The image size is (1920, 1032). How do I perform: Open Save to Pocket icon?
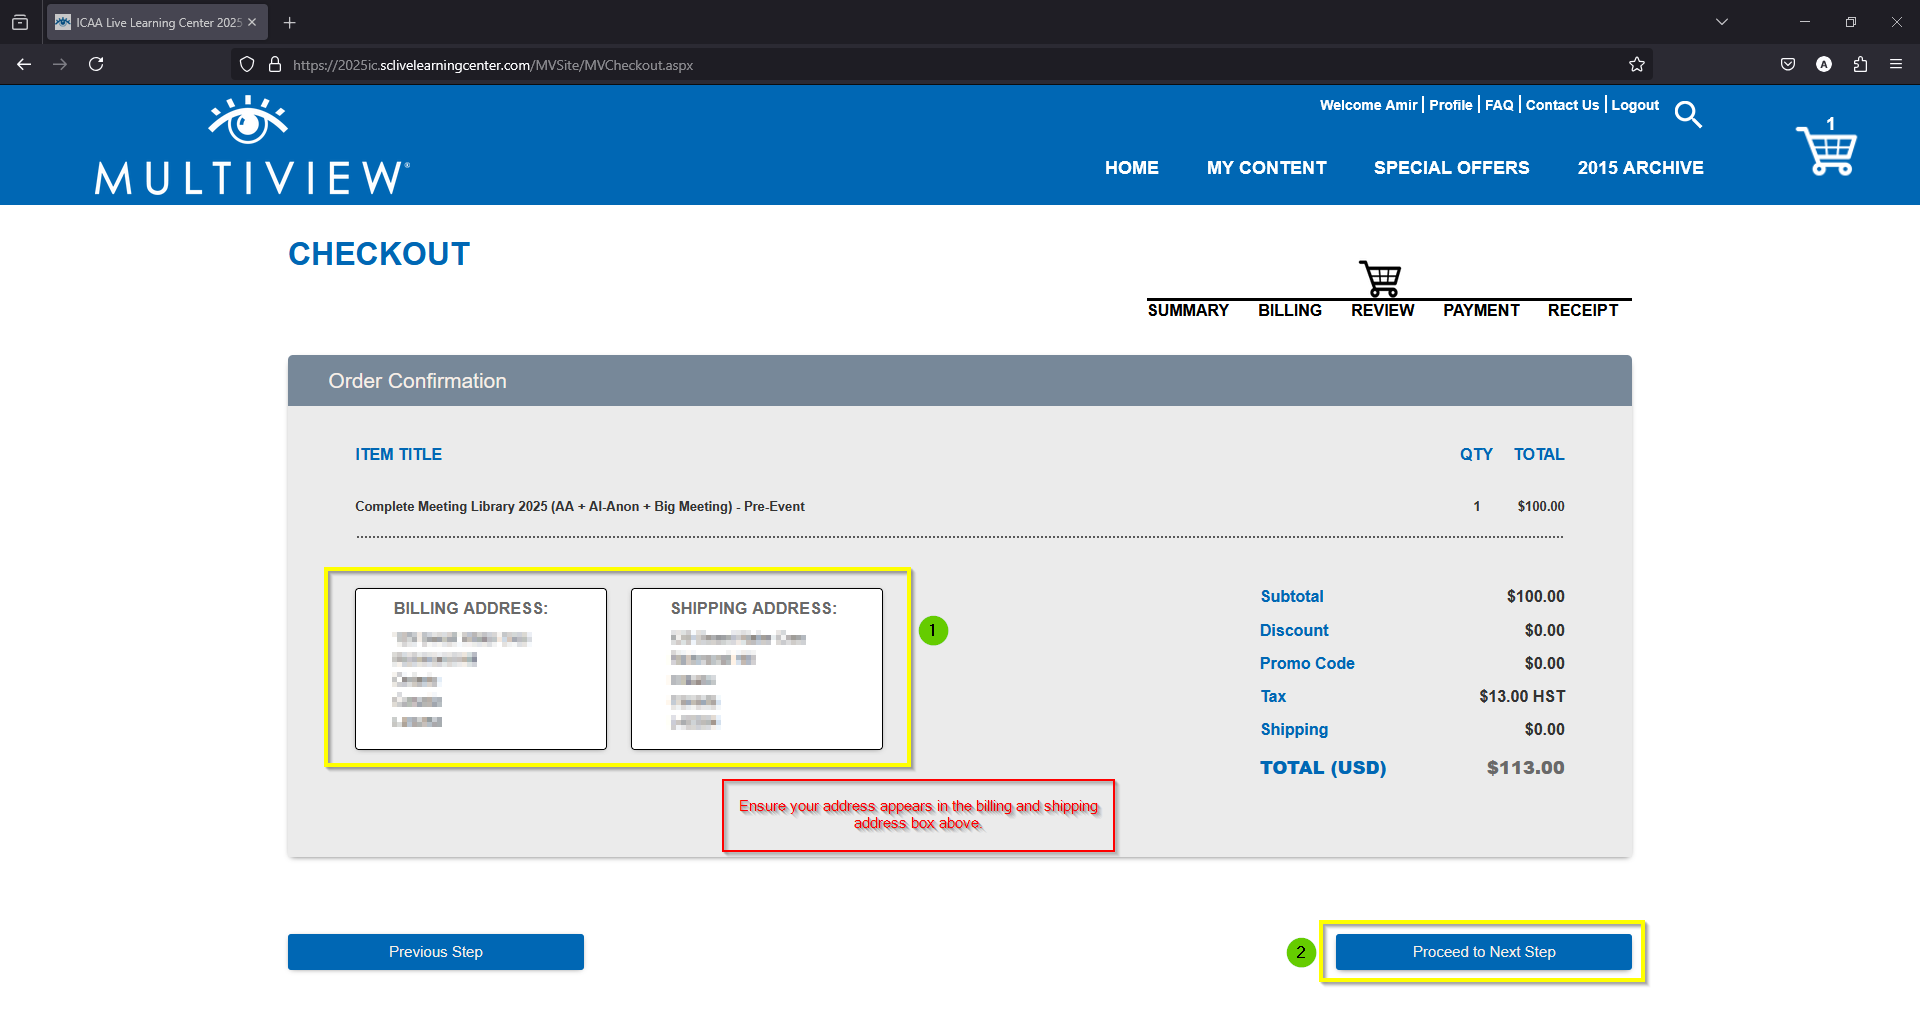(1788, 64)
